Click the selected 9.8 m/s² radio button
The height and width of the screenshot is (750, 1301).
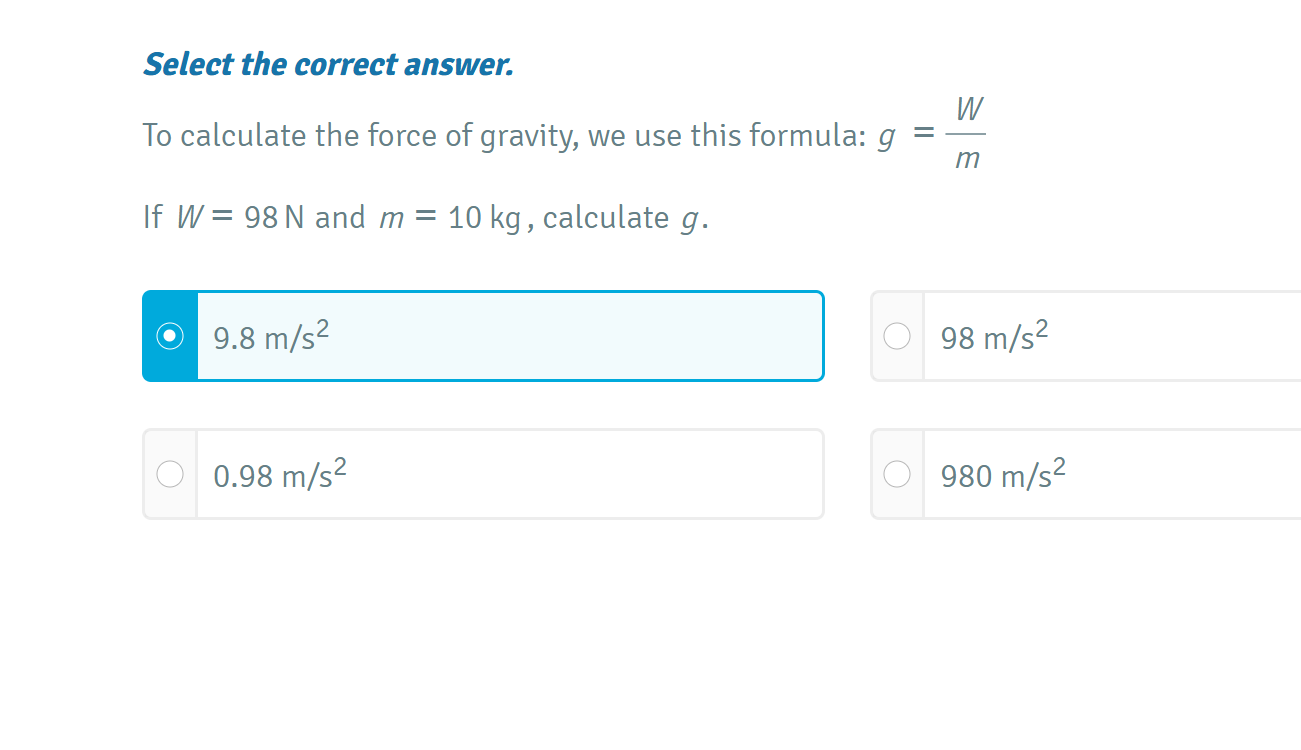tap(170, 337)
